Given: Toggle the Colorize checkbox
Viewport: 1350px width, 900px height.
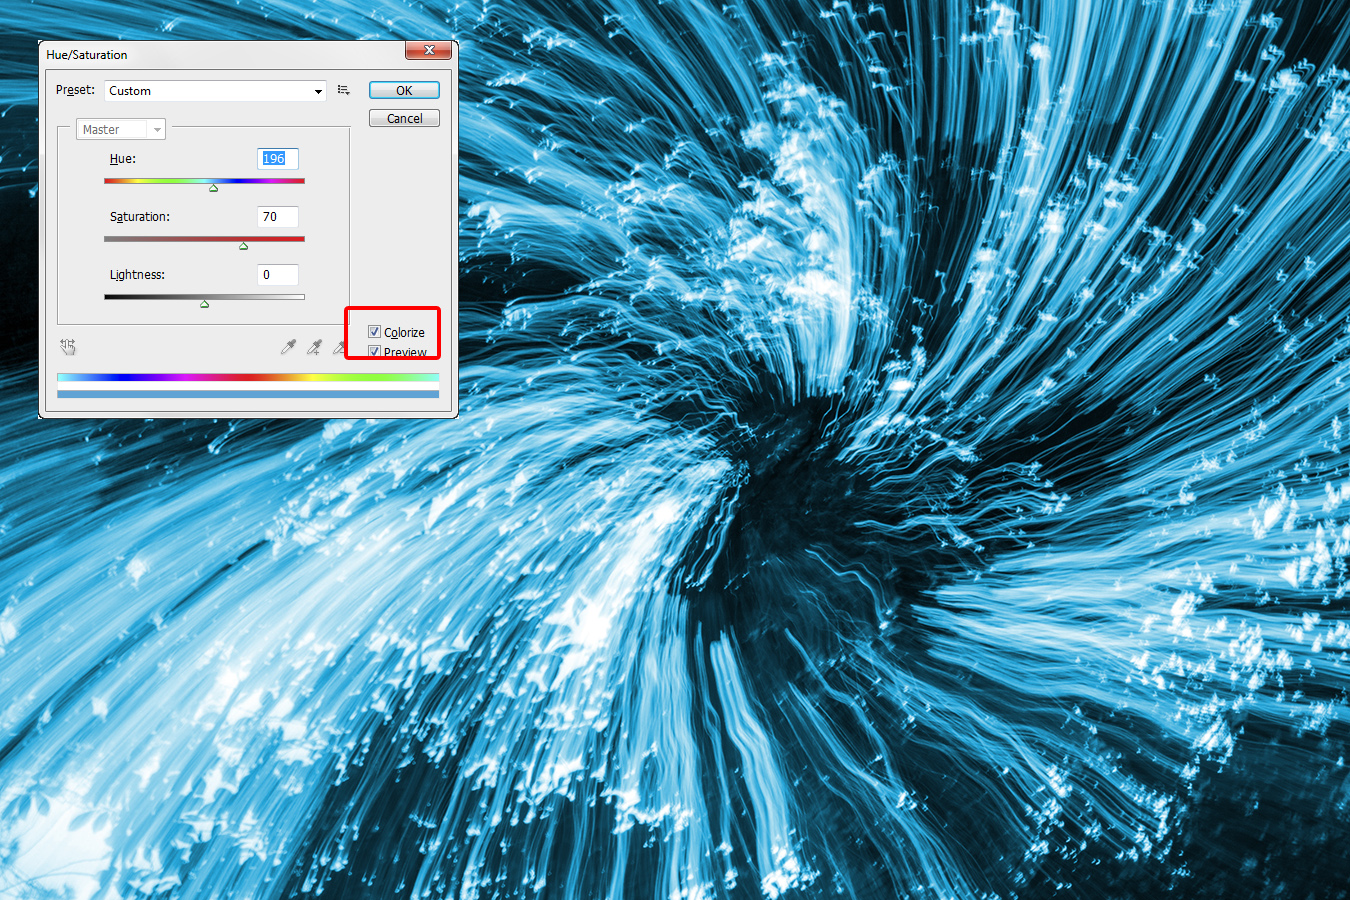Looking at the screenshot, I should 374,332.
